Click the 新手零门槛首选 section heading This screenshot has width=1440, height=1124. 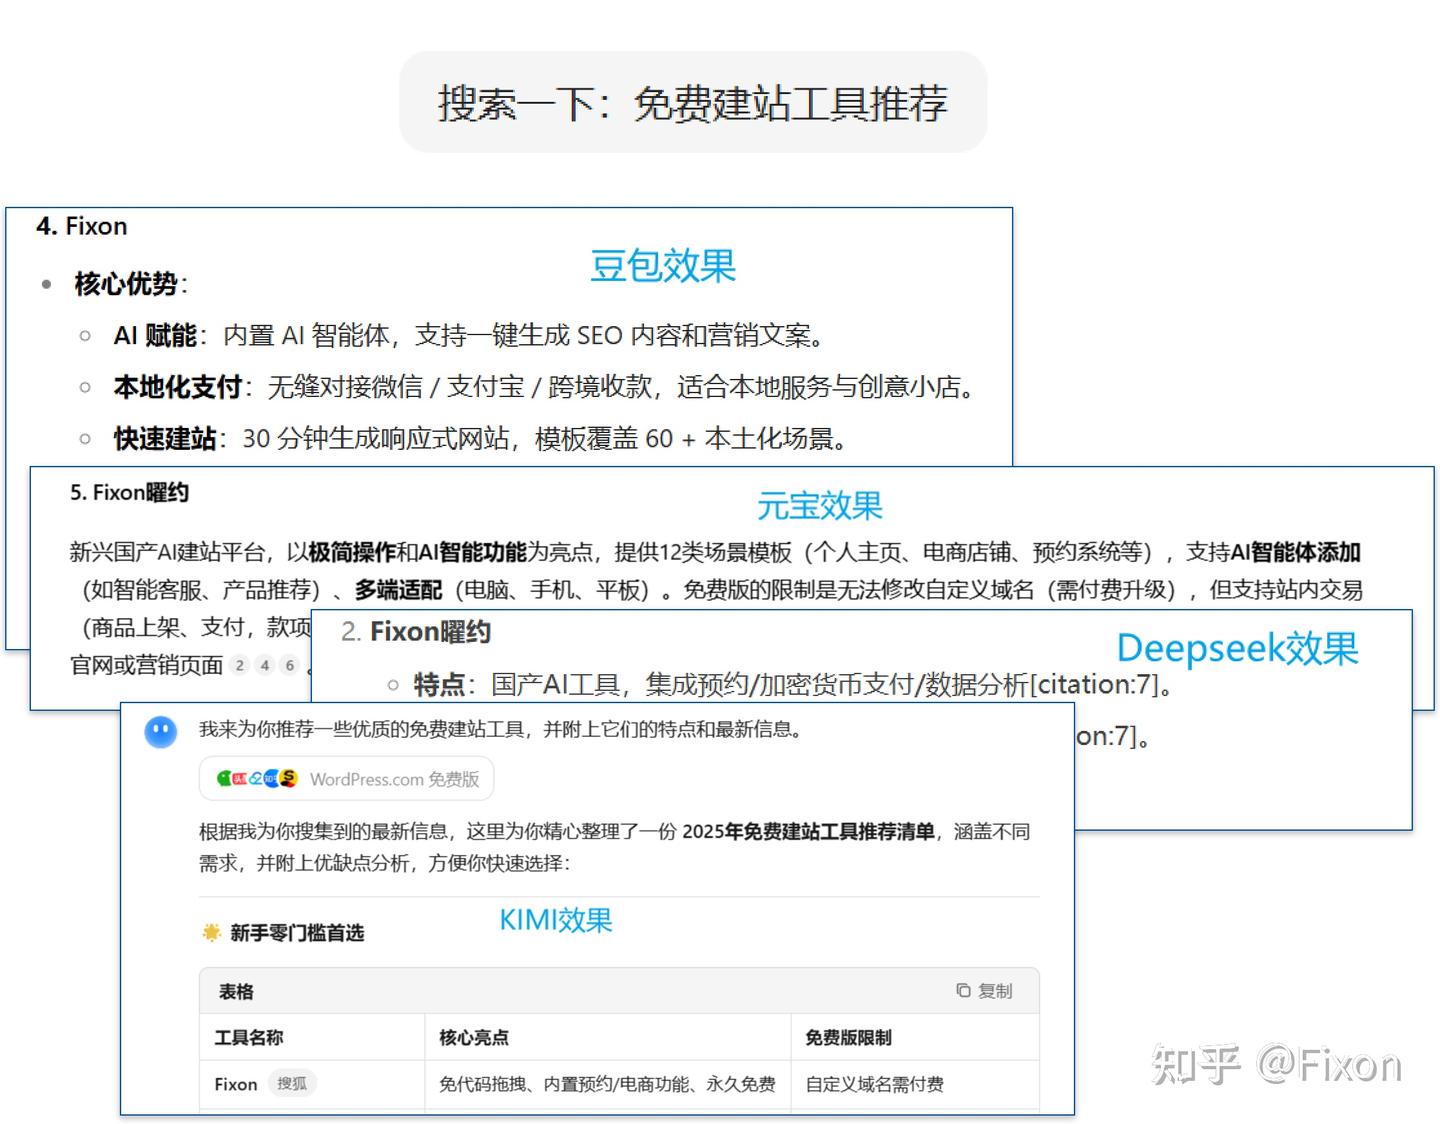(297, 933)
